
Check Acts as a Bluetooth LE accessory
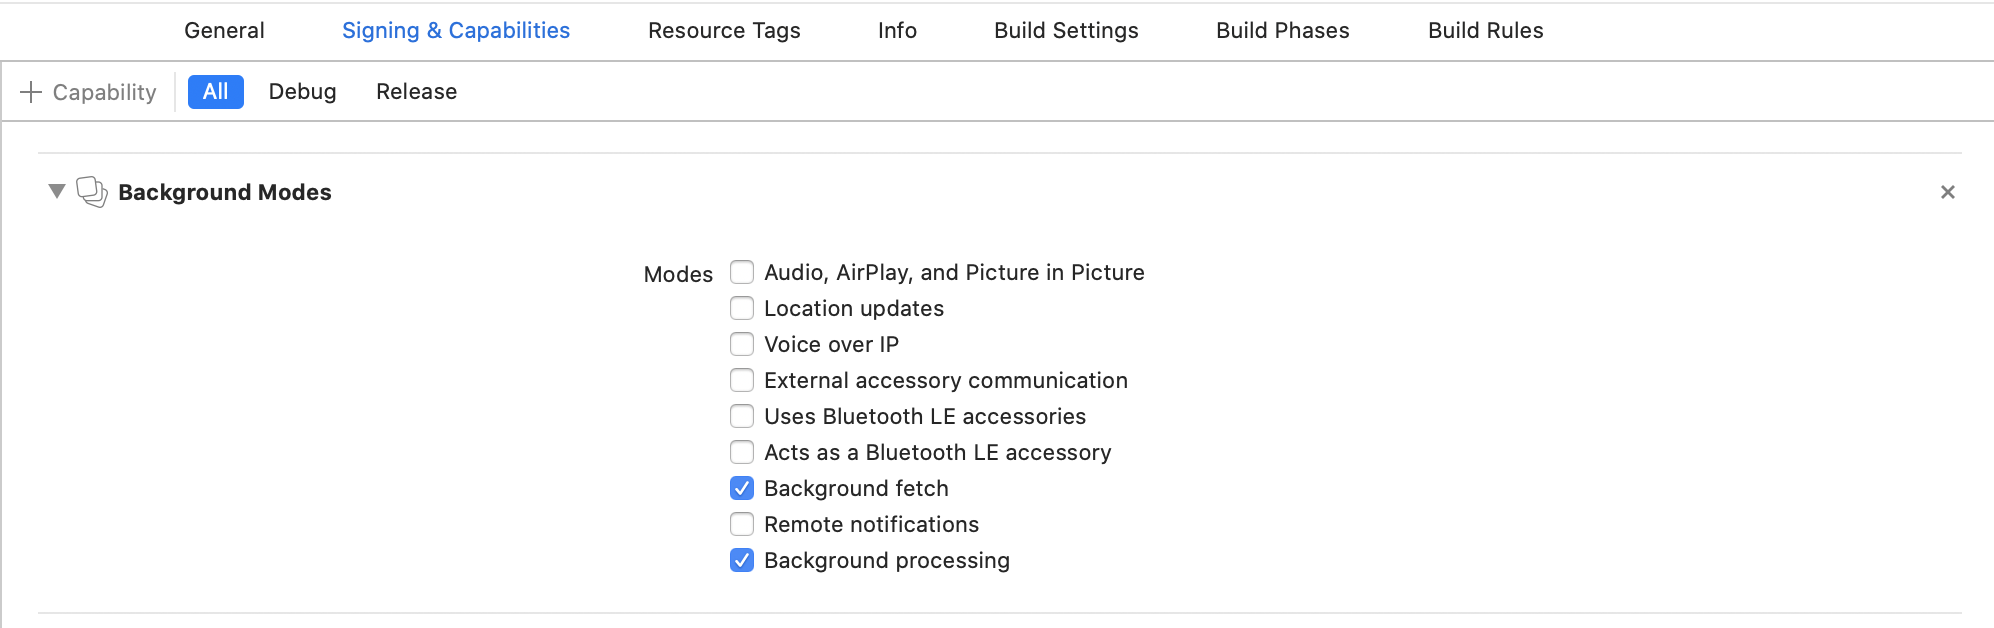(742, 452)
